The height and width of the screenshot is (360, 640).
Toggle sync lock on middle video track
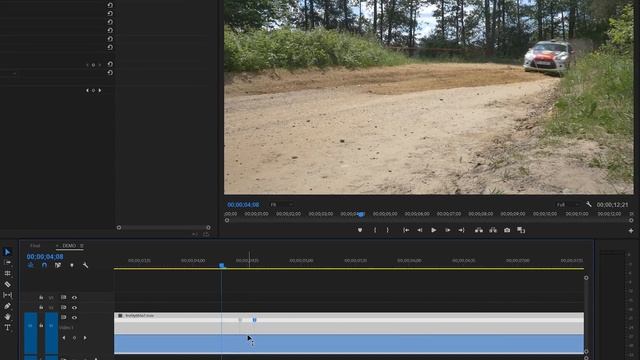click(x=63, y=307)
